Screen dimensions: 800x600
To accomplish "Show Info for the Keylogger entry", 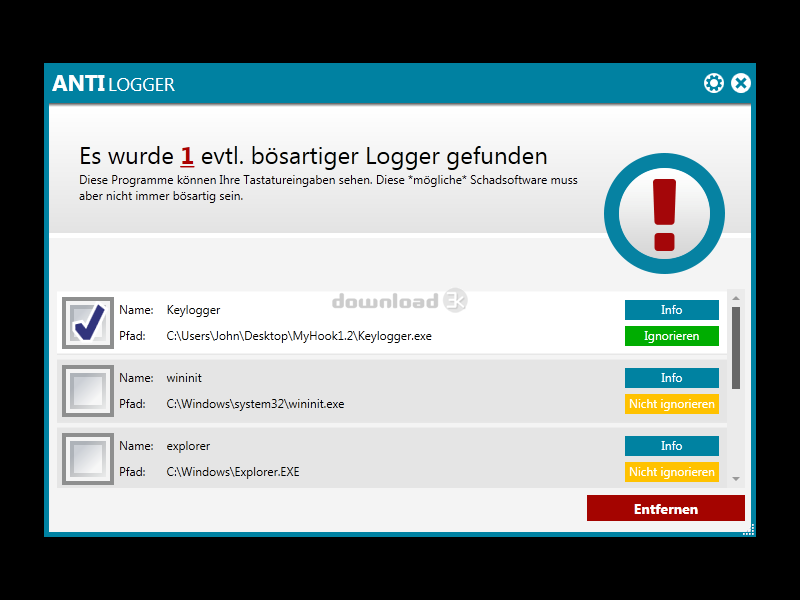I will pyautogui.click(x=671, y=310).
